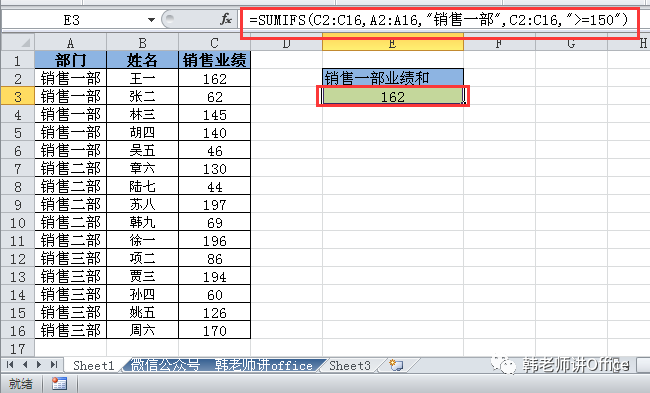Click next sheet navigation arrow
Image resolution: width=650 pixels, height=393 pixels.
(39, 365)
